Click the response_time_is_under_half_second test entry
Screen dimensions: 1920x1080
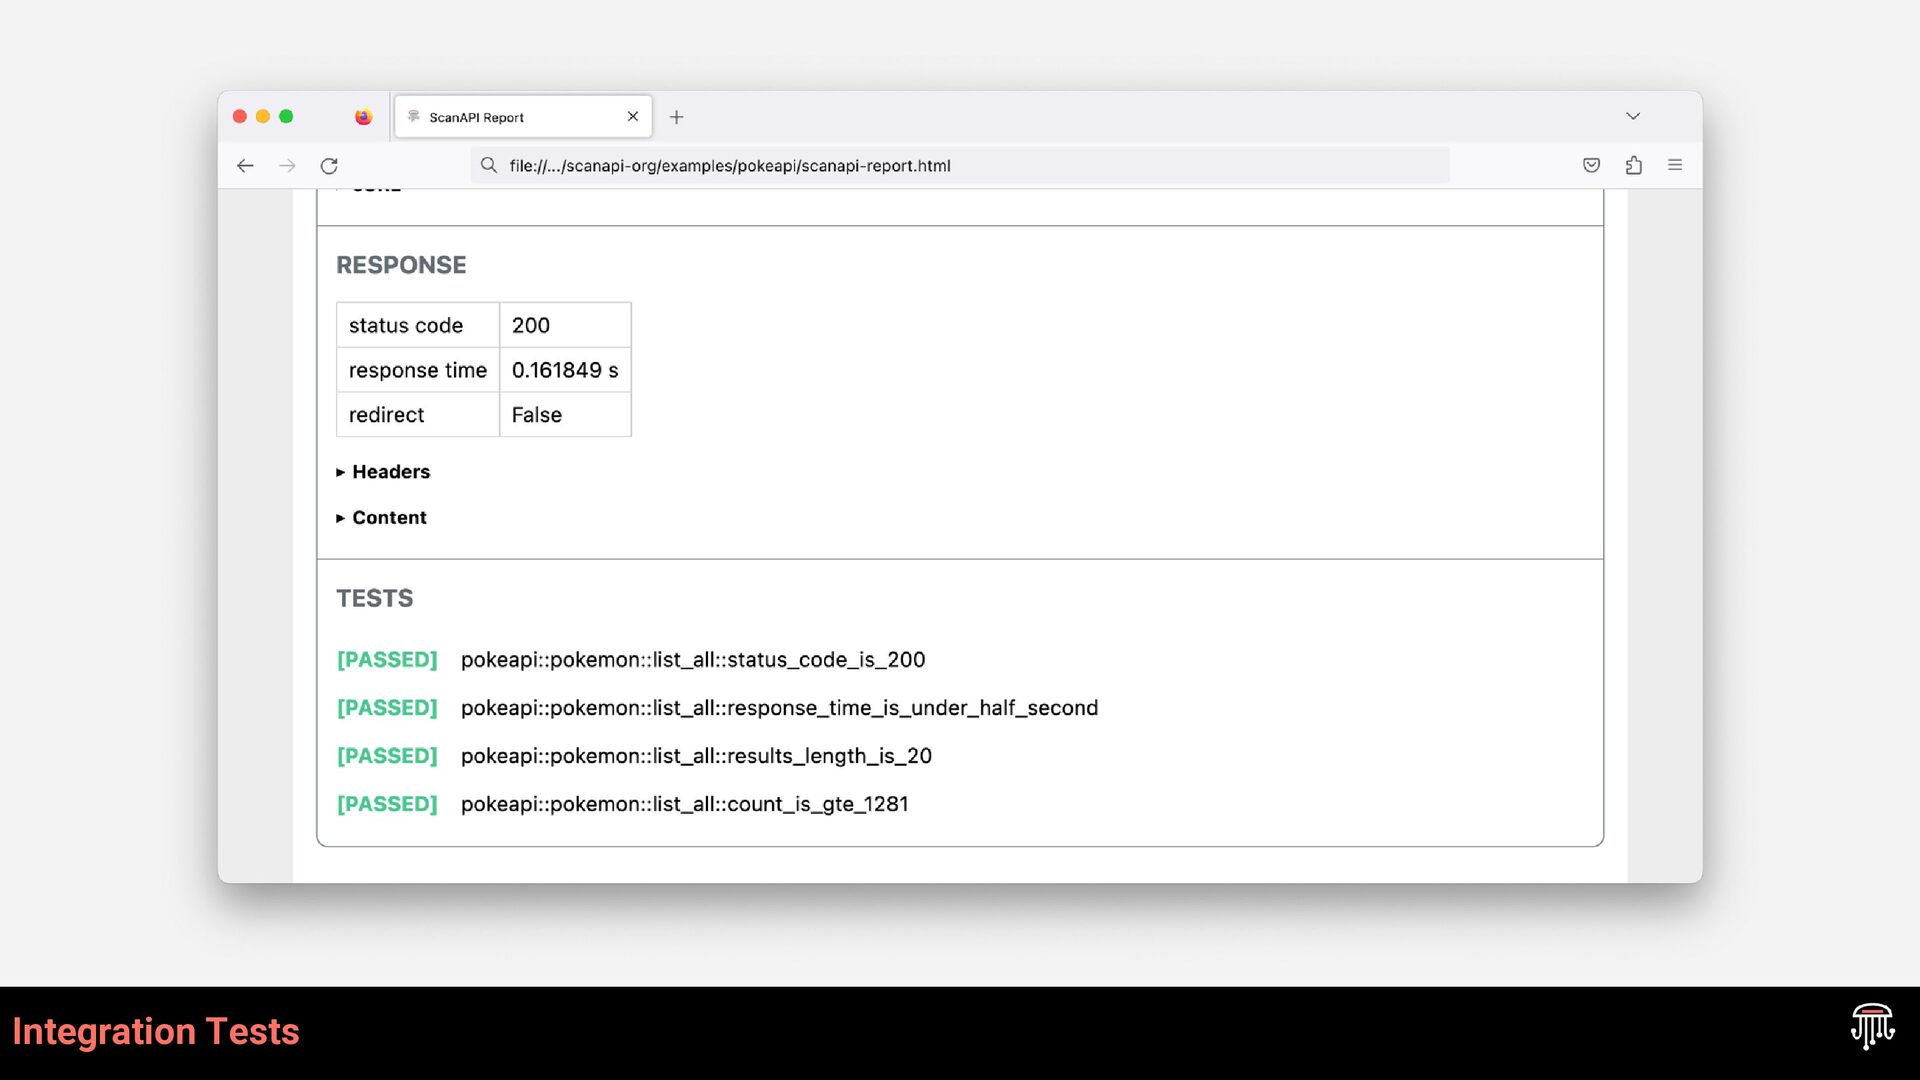pos(778,708)
